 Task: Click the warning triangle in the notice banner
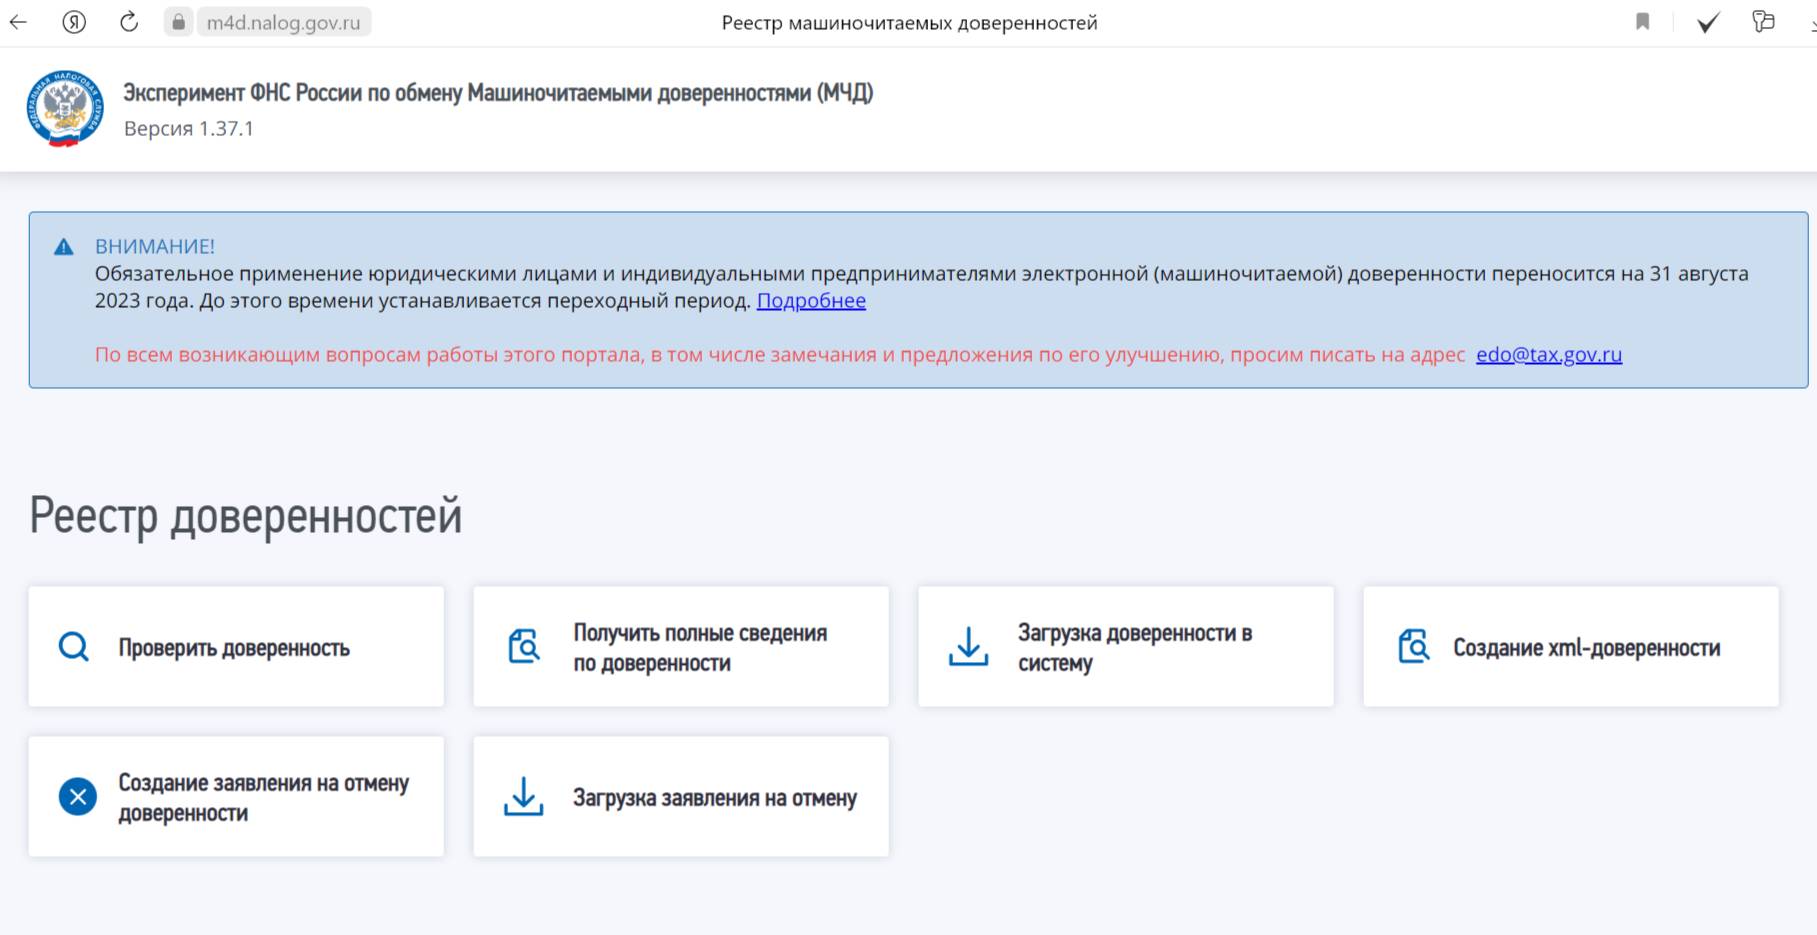(x=66, y=244)
